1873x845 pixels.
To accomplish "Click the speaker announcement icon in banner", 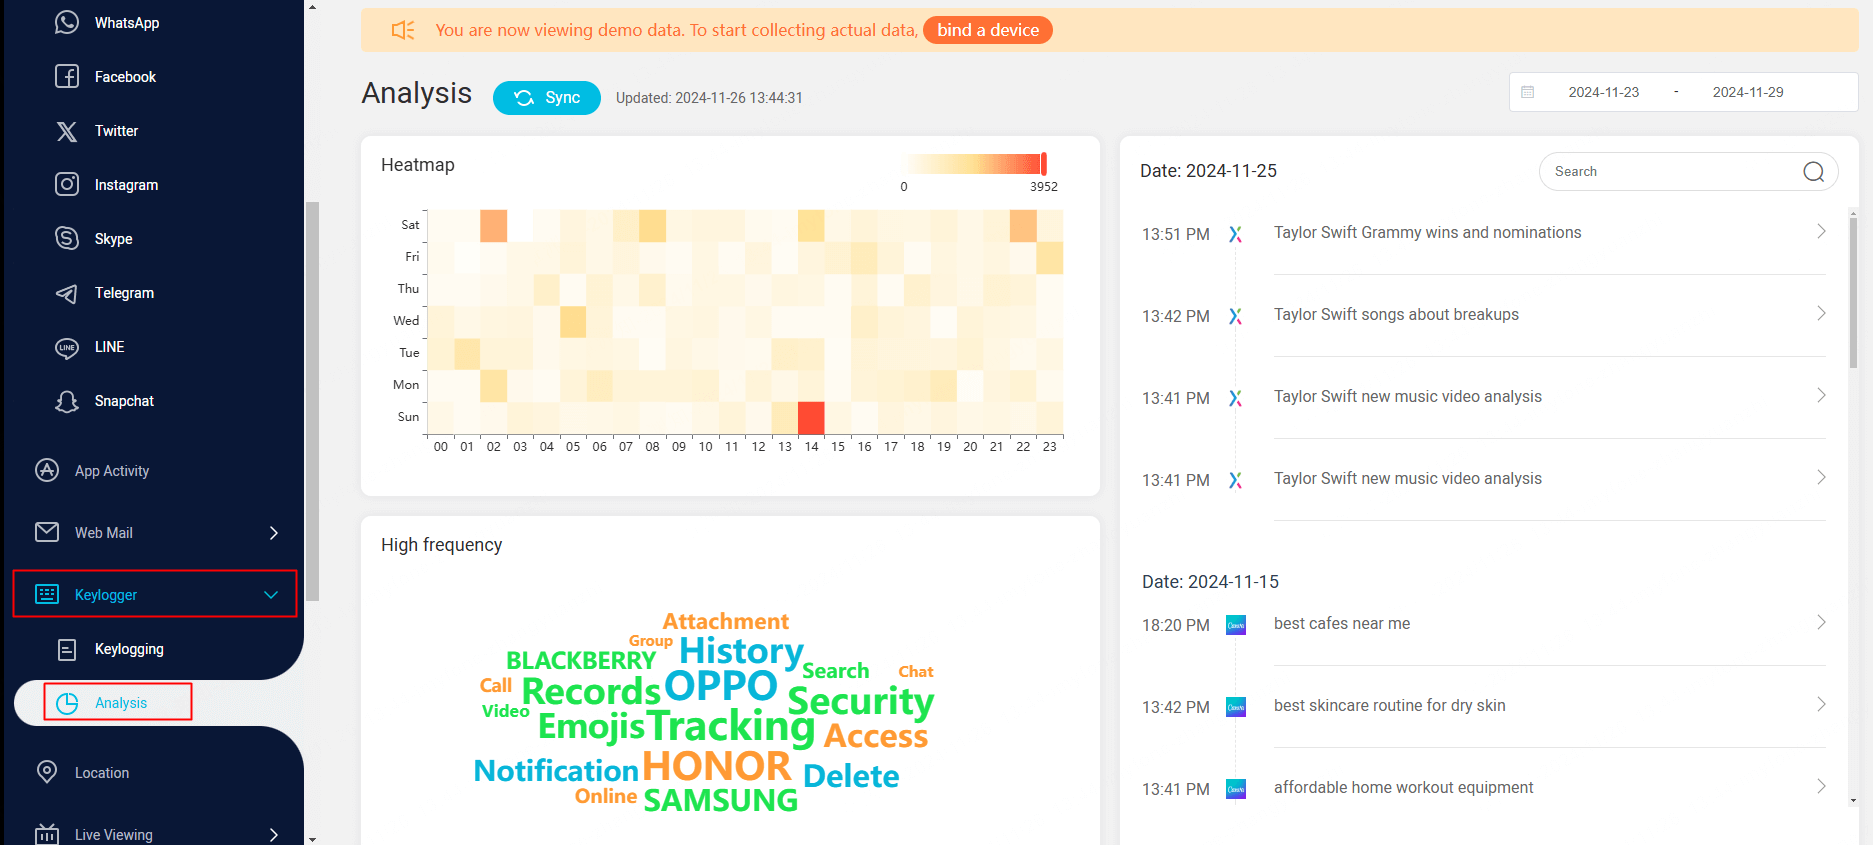I will tap(403, 30).
